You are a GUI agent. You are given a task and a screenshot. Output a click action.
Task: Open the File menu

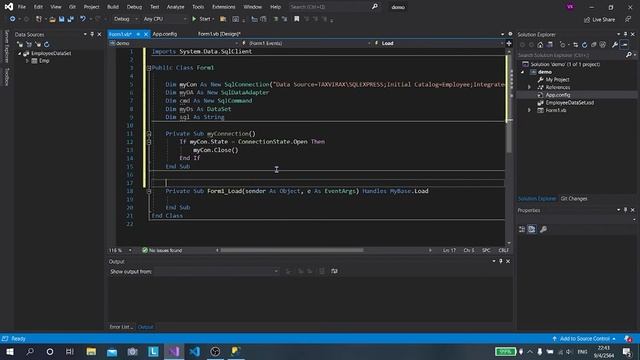pos(22,7)
